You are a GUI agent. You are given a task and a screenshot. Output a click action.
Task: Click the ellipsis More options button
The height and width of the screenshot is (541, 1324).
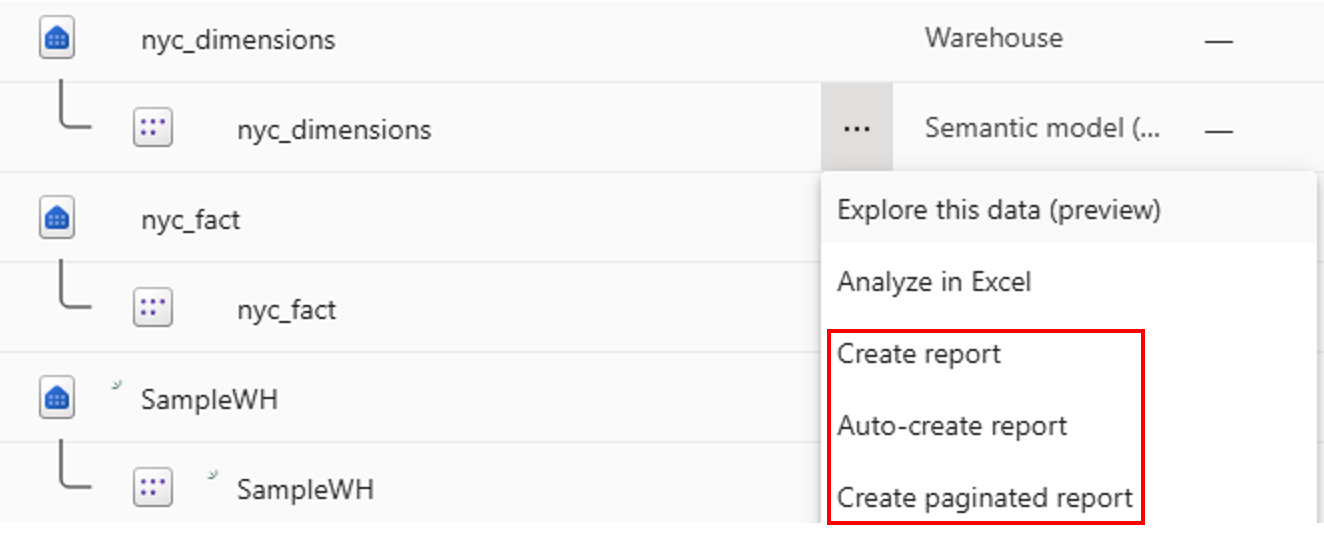click(x=856, y=129)
